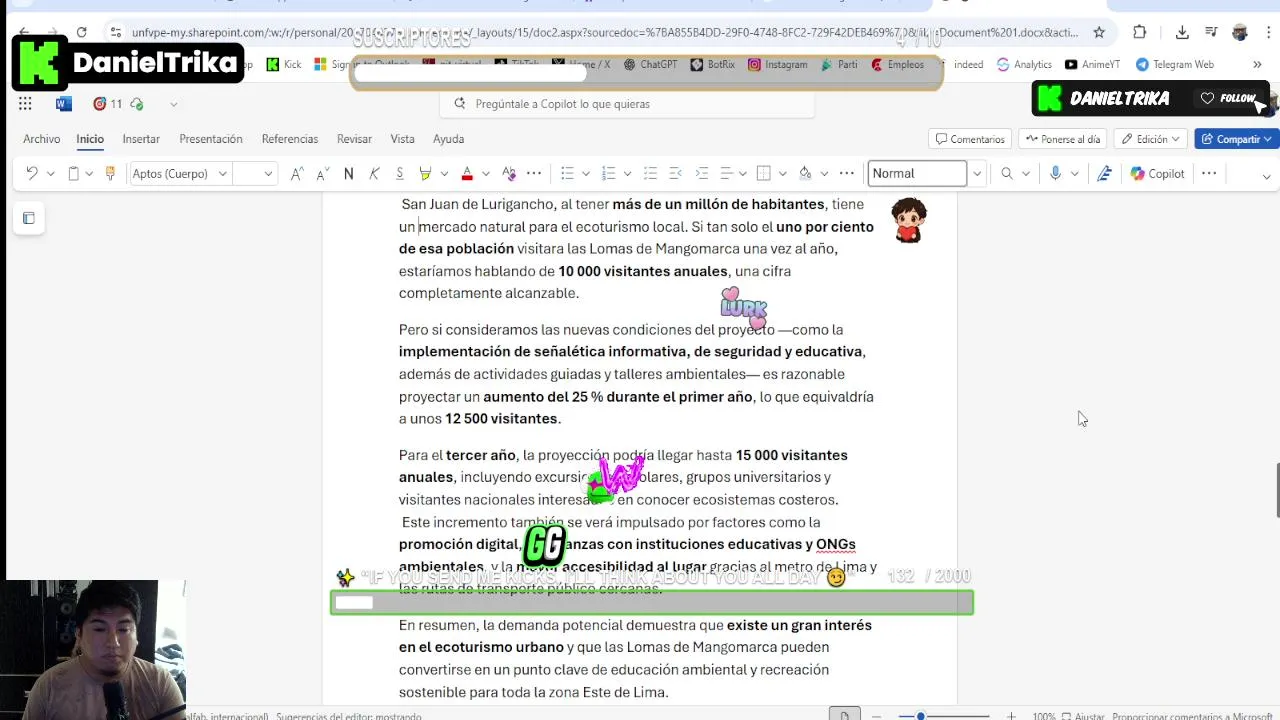Click the cloud saved status icon
Viewport: 1280px width, 720px height.
[136, 104]
